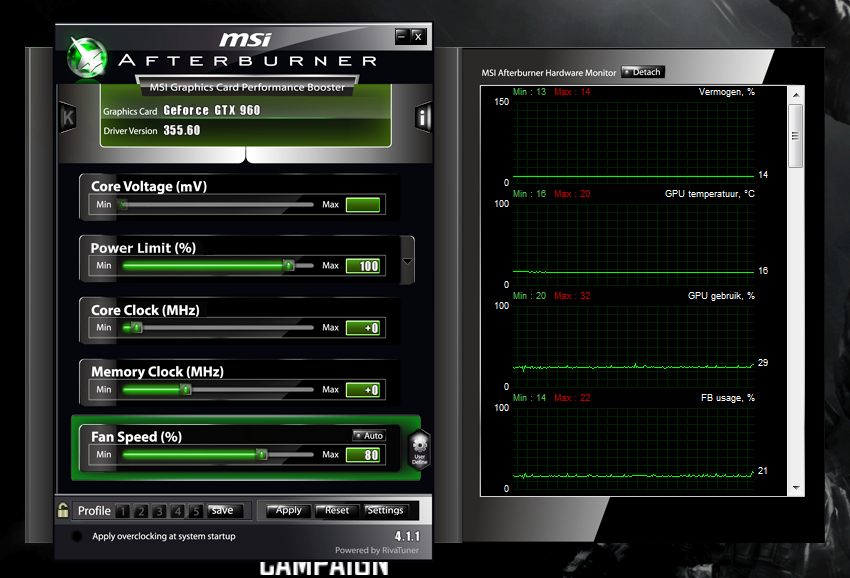Toggle Auto fan speed
This screenshot has height=578, width=850.
(369, 435)
